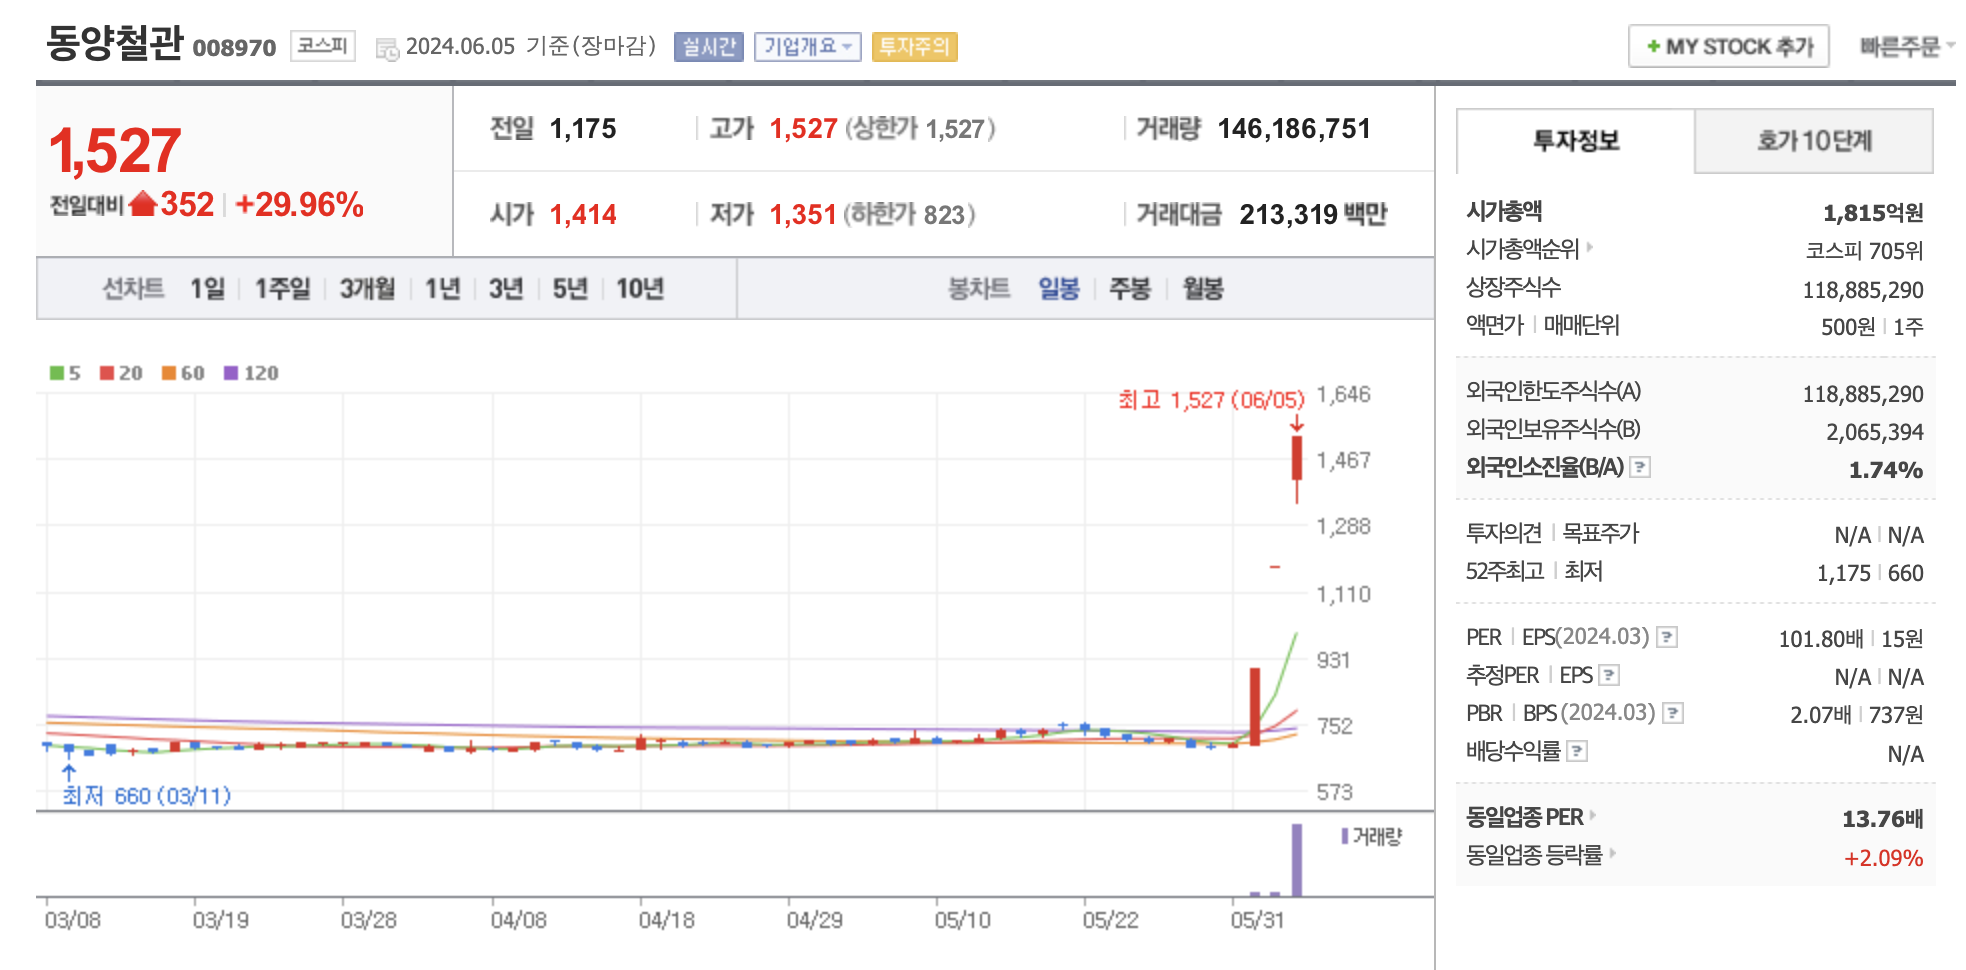This screenshot has width=1966, height=970.
Task: Select the 3개월 line chart period
Action: tap(367, 289)
